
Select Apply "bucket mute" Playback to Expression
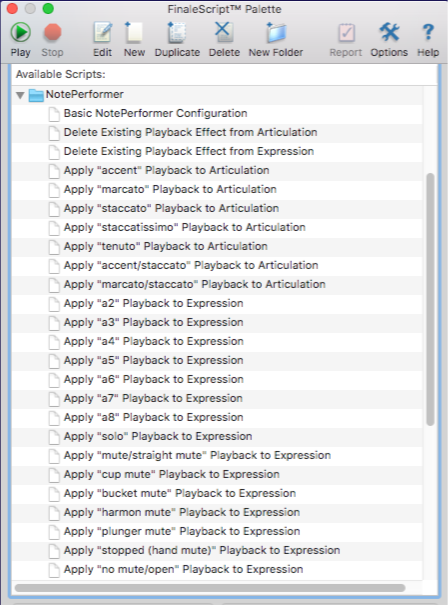point(180,493)
